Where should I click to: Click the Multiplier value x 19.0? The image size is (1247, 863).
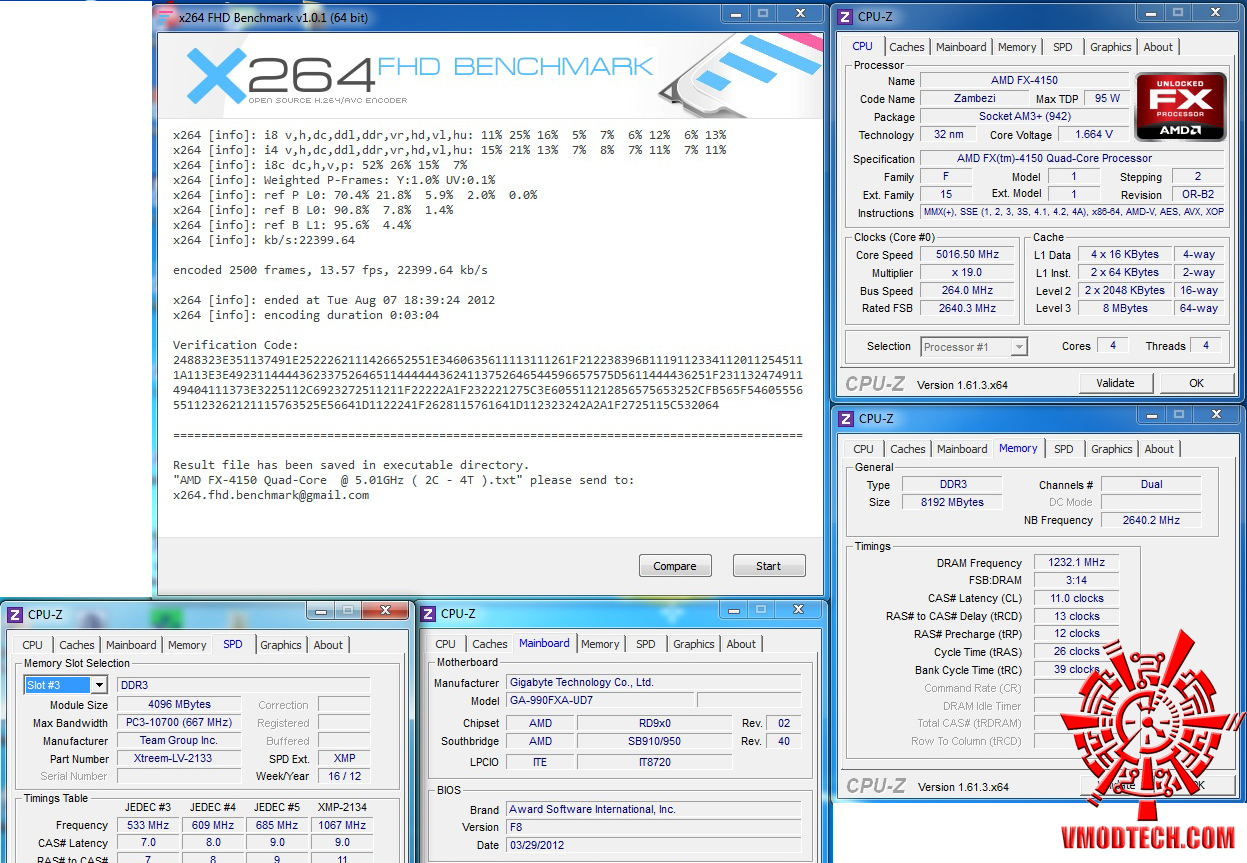pos(968,273)
